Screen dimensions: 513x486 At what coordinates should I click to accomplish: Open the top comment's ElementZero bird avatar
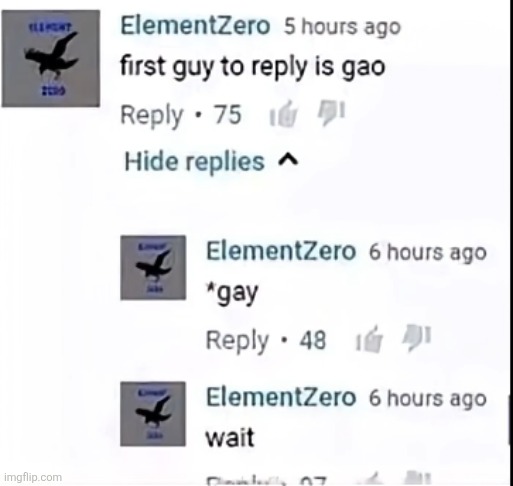click(x=51, y=58)
